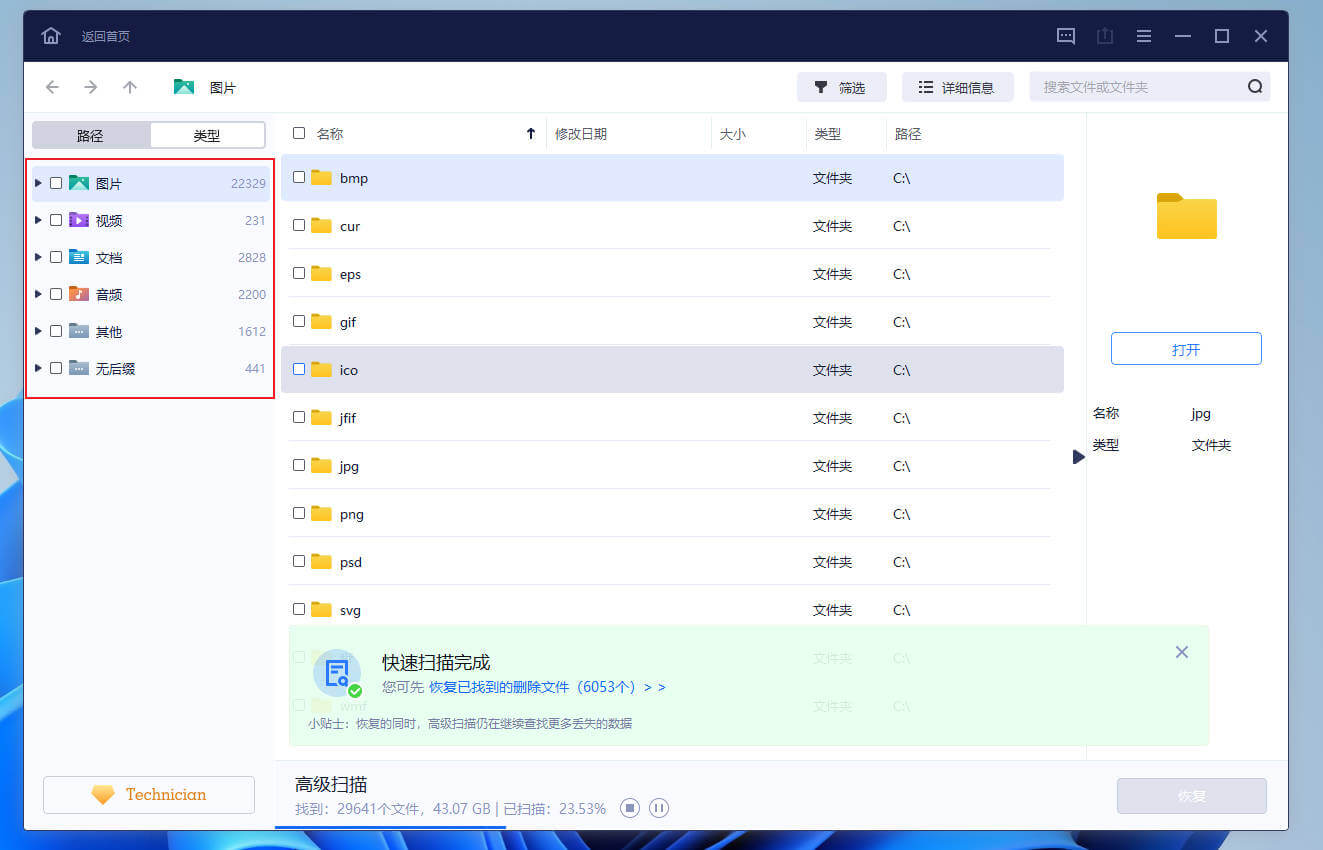Open the hamburger menu in the title bar
1323x850 pixels.
[1143, 35]
